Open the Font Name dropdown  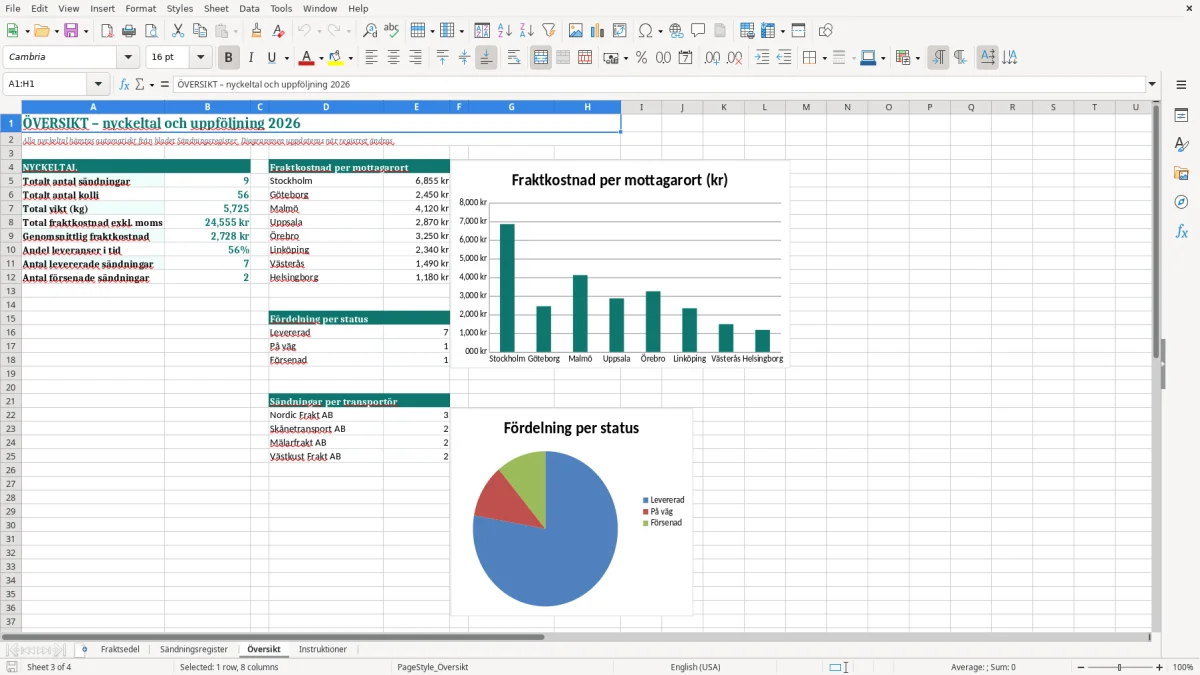(x=128, y=58)
